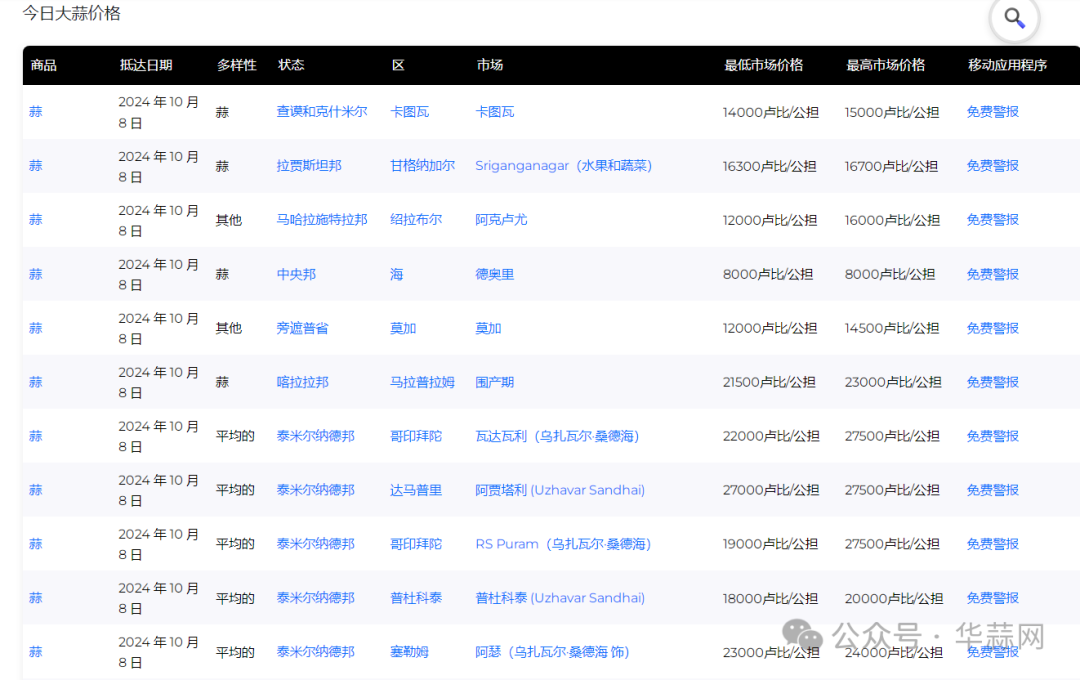This screenshot has width=1080, height=680.
Task: Select the 21500卢比/公担 price cell
Action: click(x=769, y=382)
